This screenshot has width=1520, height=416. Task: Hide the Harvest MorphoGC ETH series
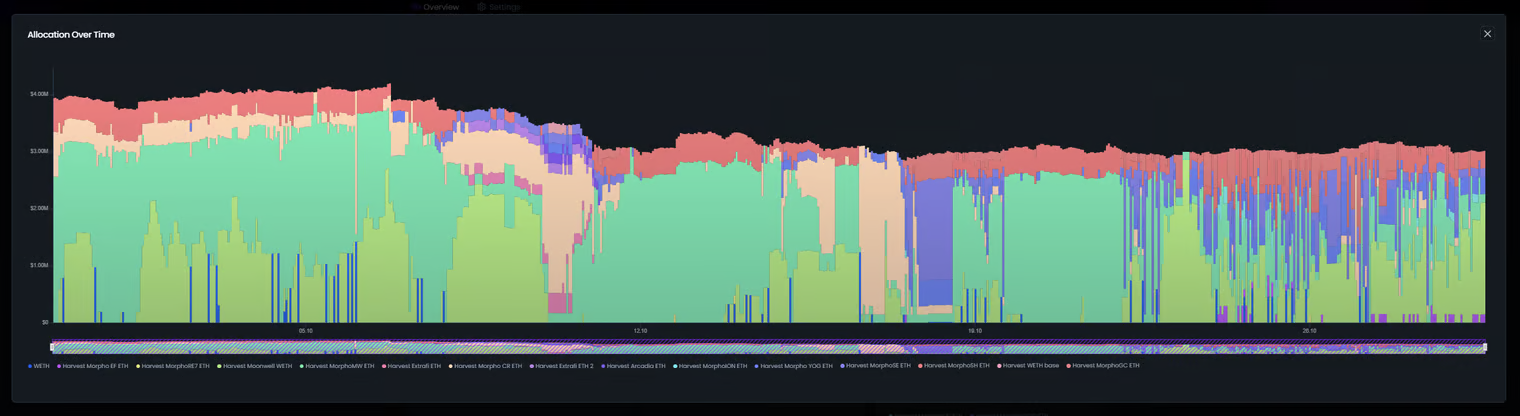tap(1105, 366)
